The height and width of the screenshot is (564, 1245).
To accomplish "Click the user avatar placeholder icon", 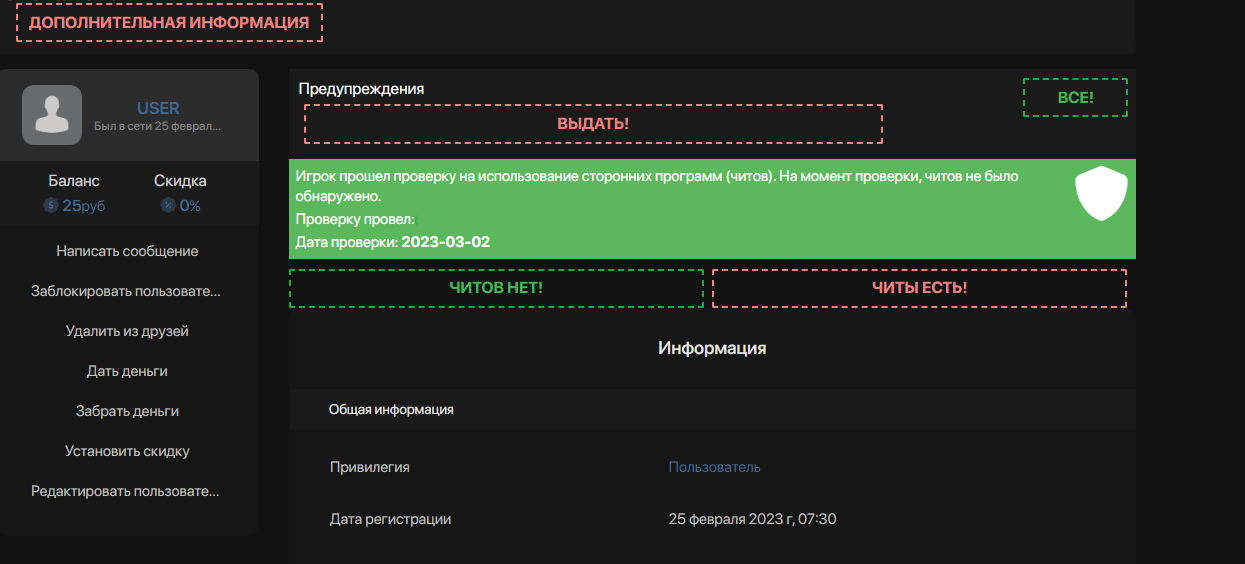I will 52,115.
